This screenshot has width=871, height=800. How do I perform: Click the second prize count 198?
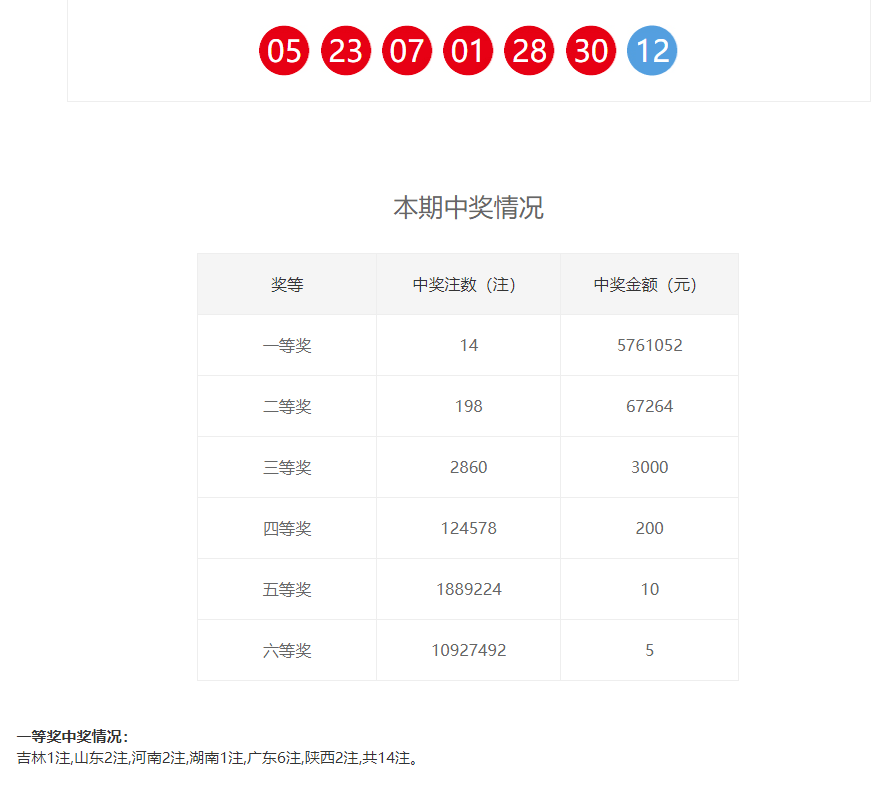(469, 406)
